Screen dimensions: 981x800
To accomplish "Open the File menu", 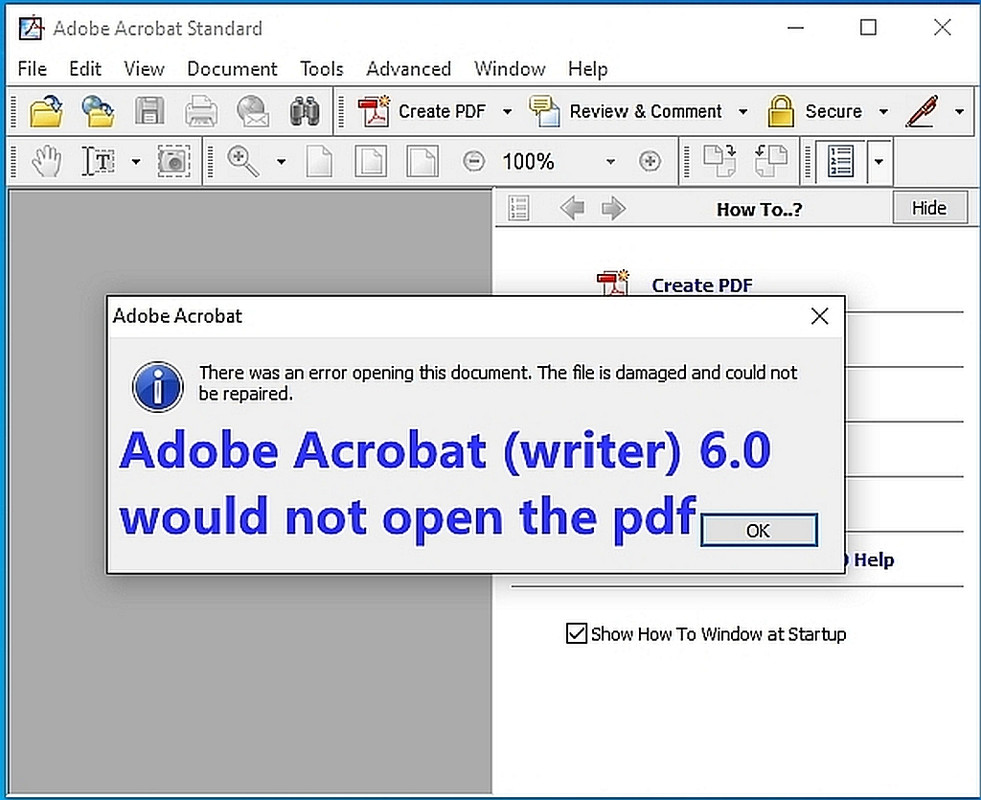I will pyautogui.click(x=32, y=68).
